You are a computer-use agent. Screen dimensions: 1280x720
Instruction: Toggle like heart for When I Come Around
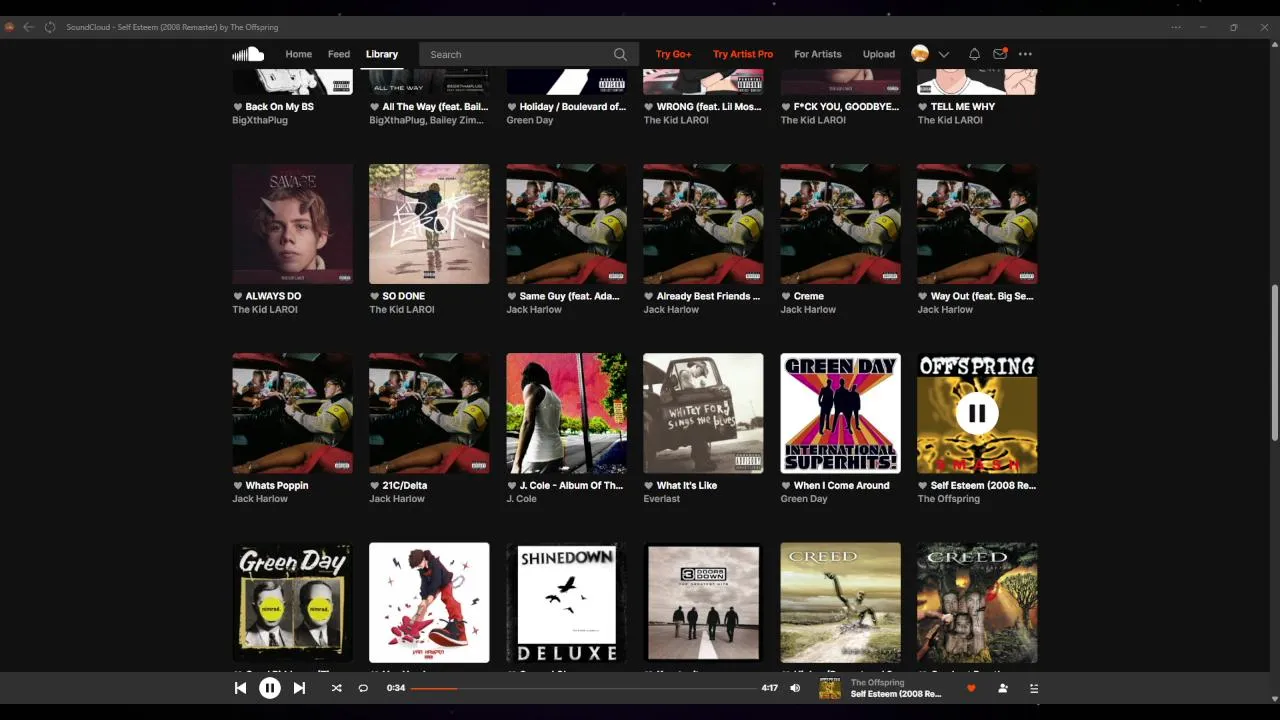786,486
